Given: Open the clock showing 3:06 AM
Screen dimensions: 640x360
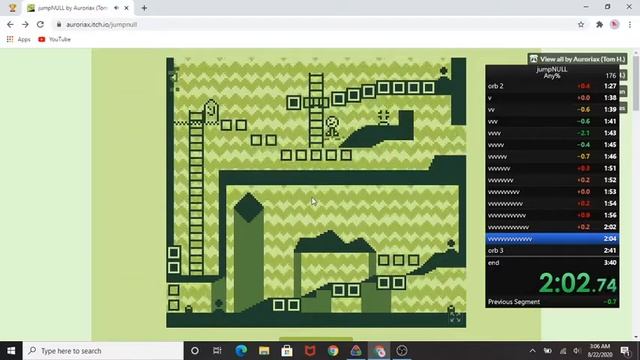Looking at the screenshot, I should [x=600, y=351].
